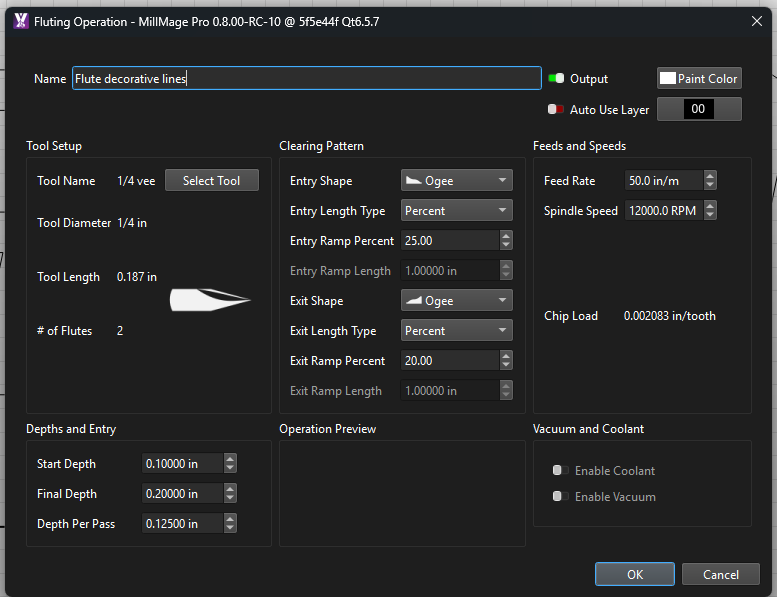Click the vee bit tool preview image

(x=210, y=299)
